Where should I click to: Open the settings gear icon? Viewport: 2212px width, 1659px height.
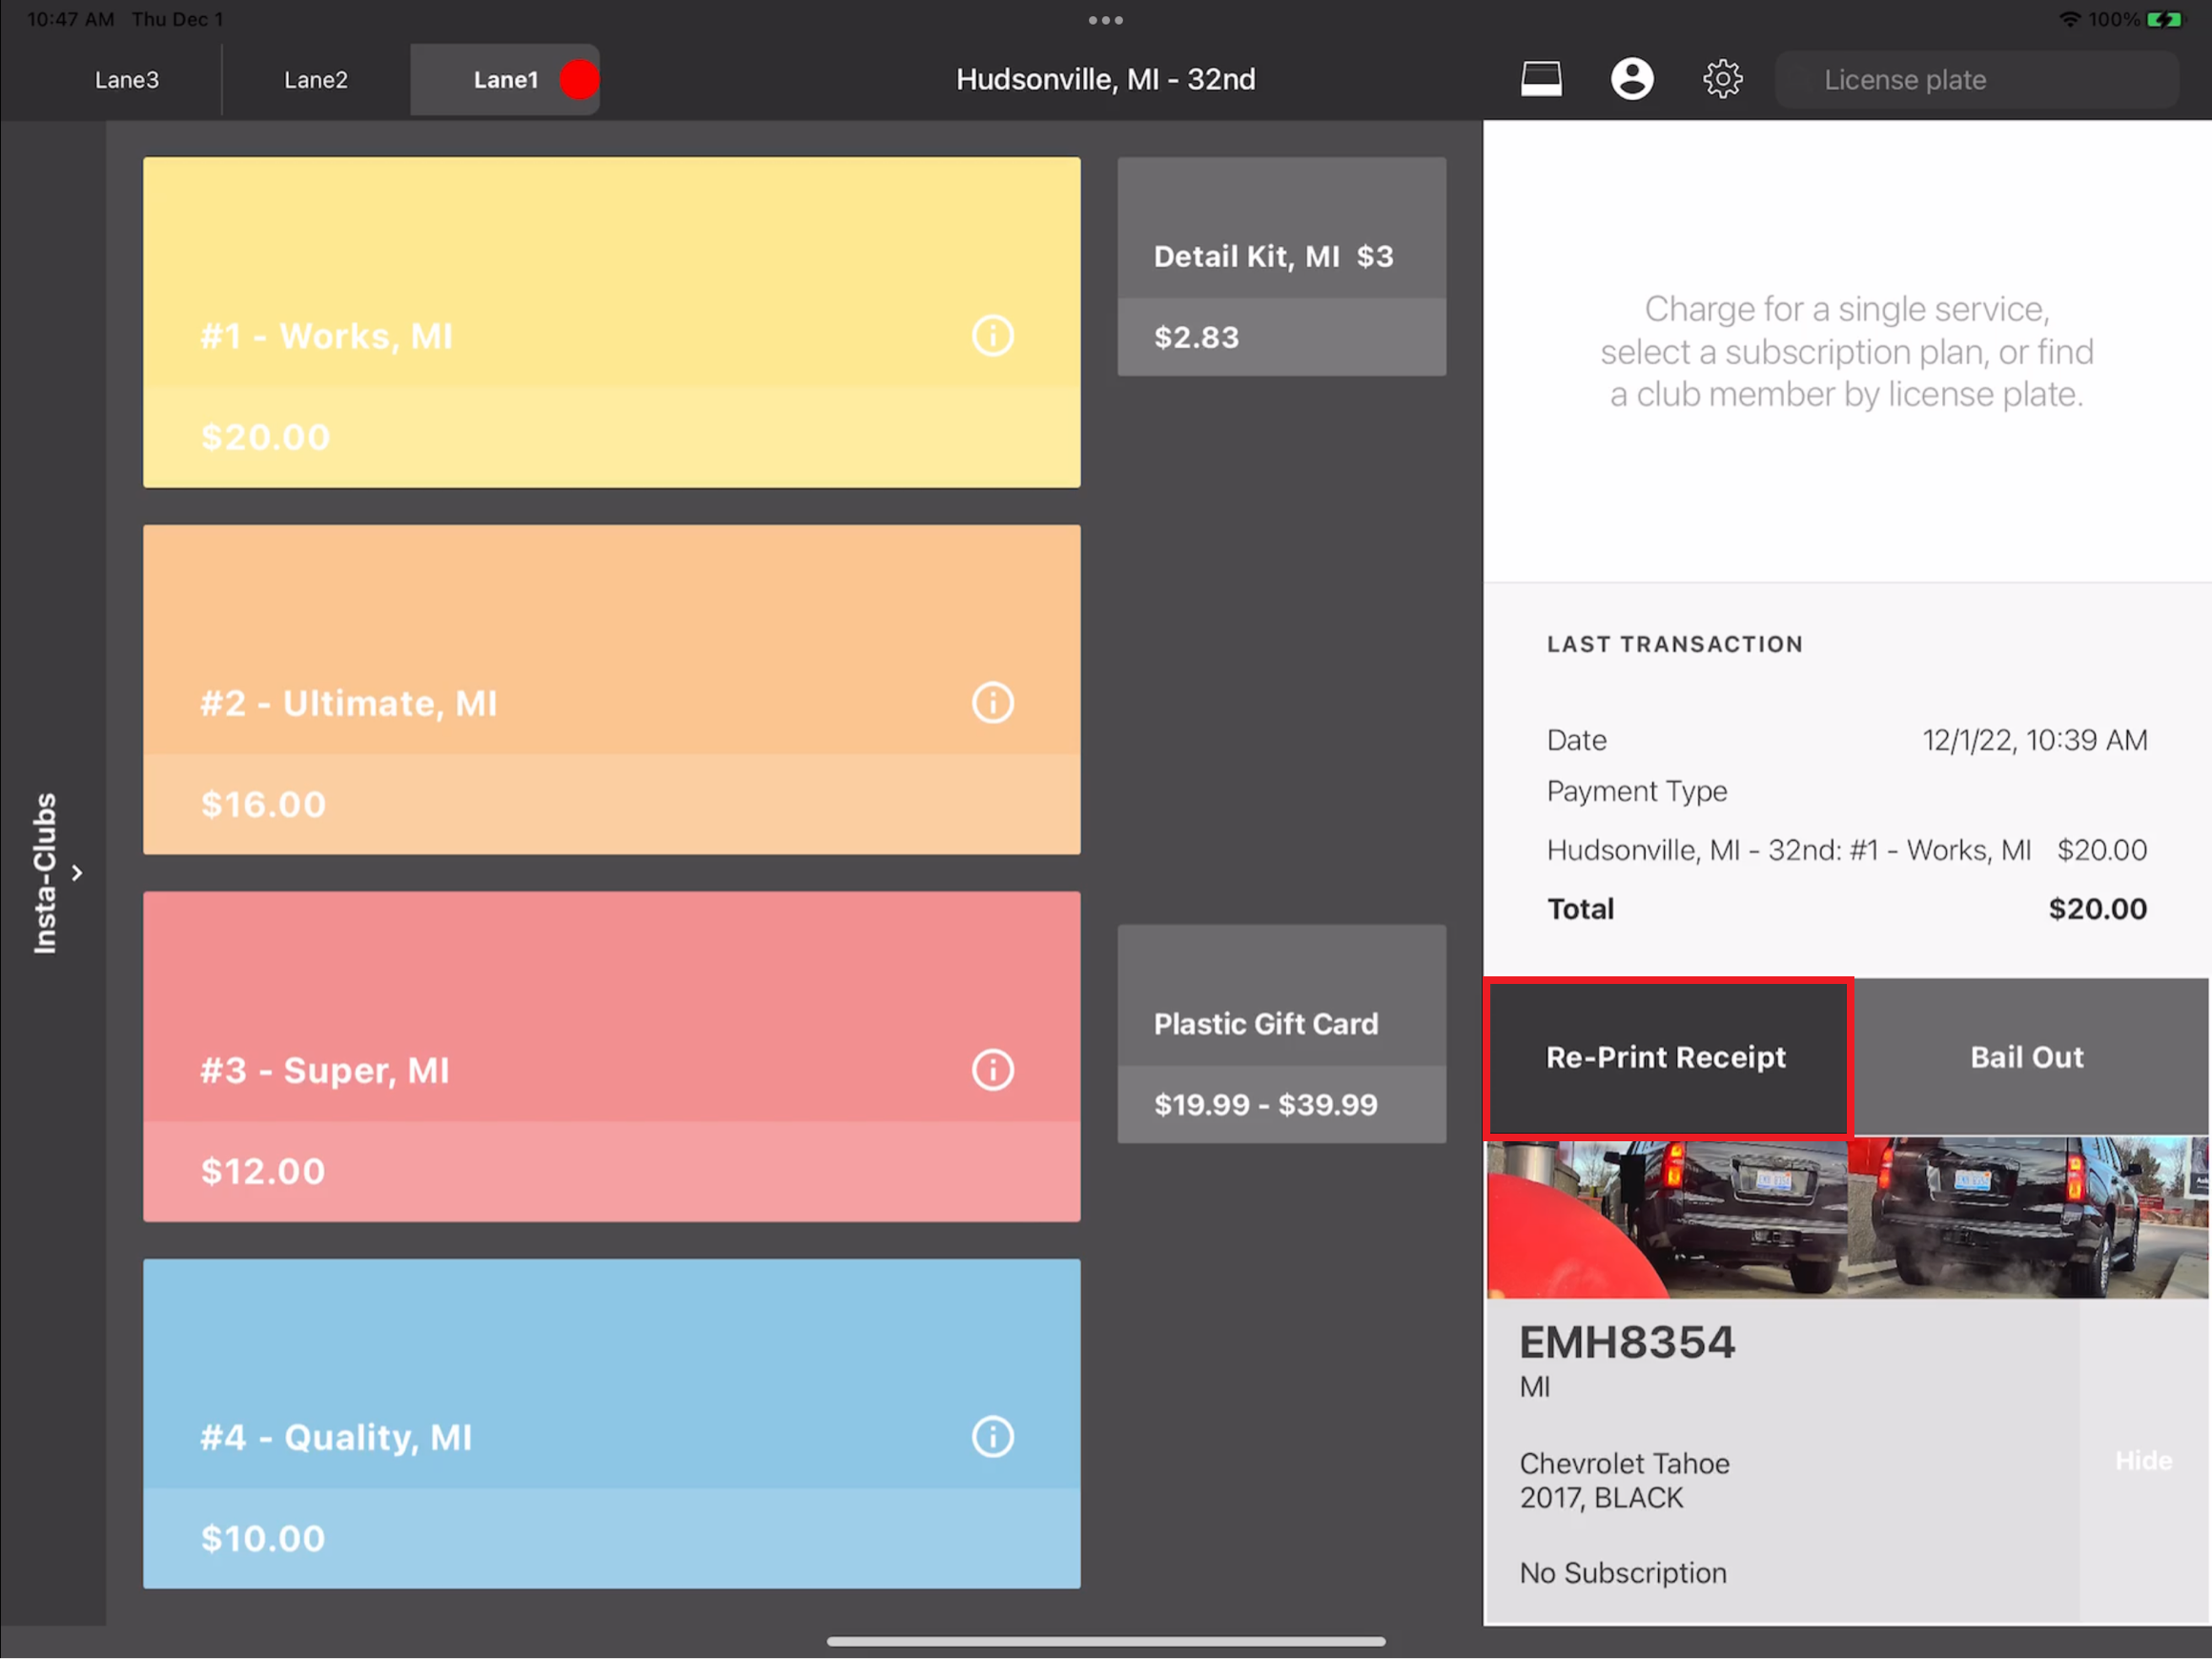[1722, 79]
